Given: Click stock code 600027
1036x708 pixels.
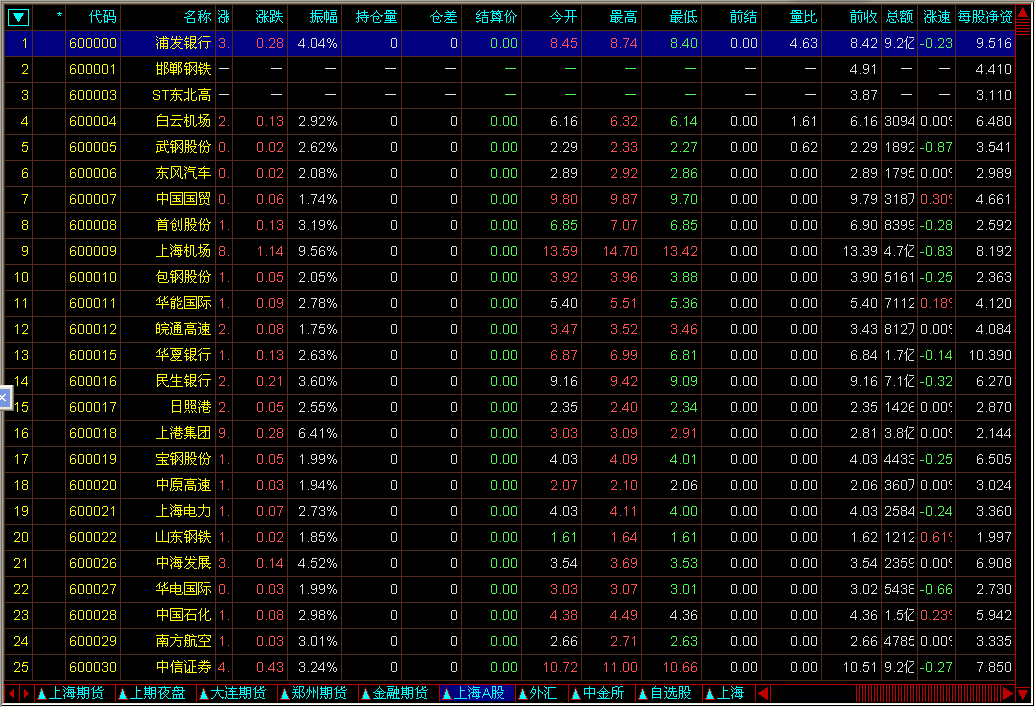Looking at the screenshot, I should tap(93, 589).
